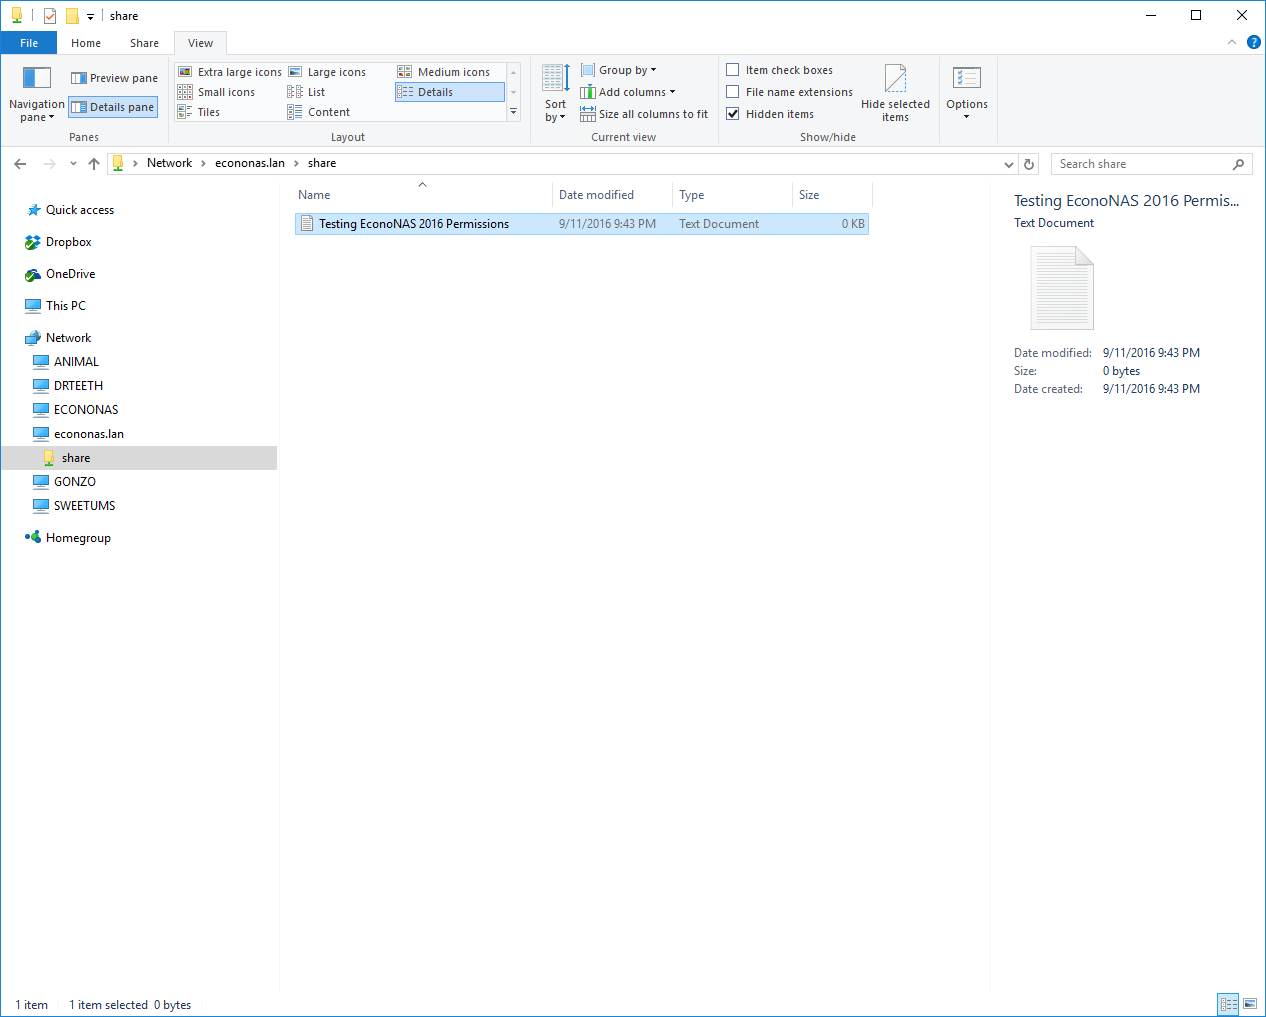This screenshot has width=1266, height=1017.
Task: Select This PC in navigation pane
Action: click(x=66, y=306)
